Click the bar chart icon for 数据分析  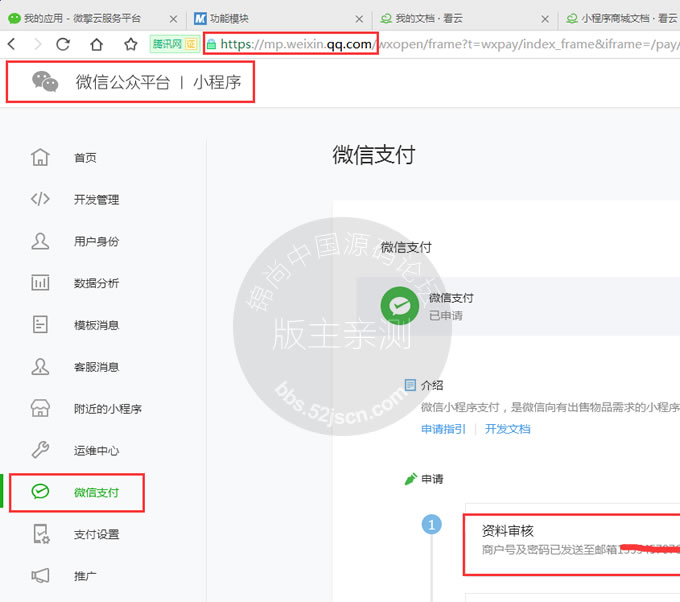[x=40, y=283]
